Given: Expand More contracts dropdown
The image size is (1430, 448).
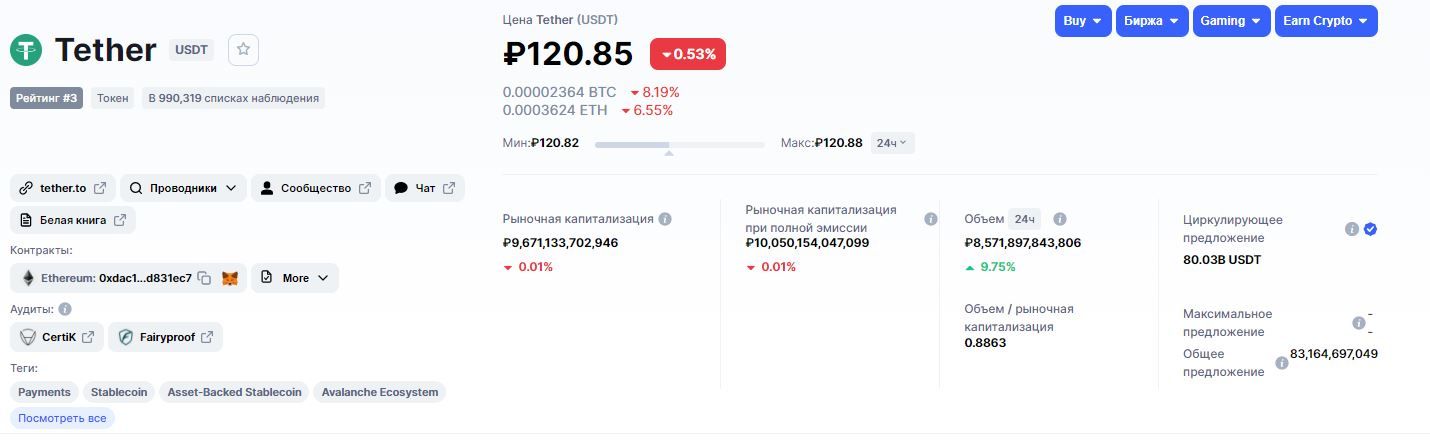Looking at the screenshot, I should [295, 278].
